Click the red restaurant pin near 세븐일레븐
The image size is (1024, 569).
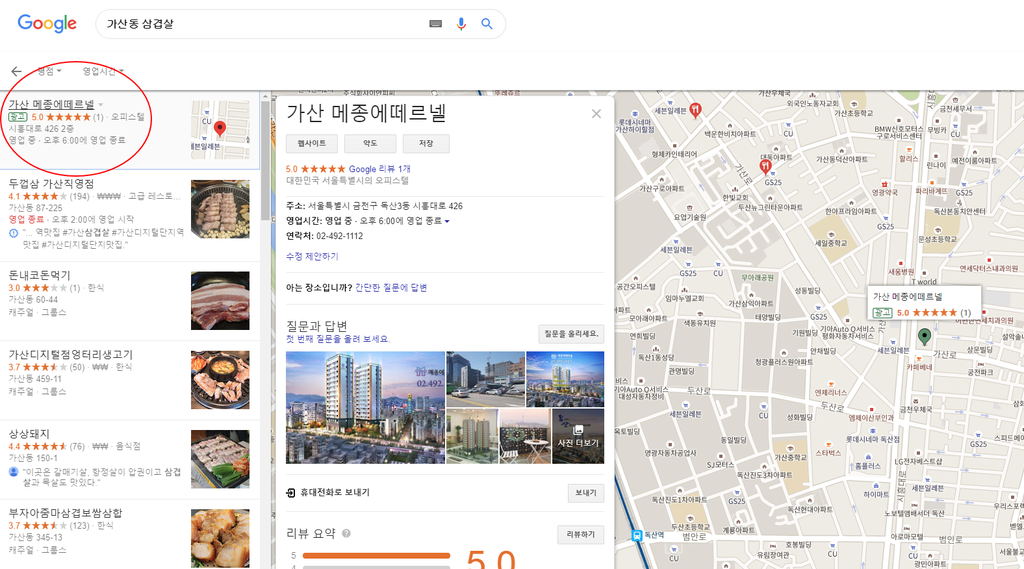(x=696, y=110)
